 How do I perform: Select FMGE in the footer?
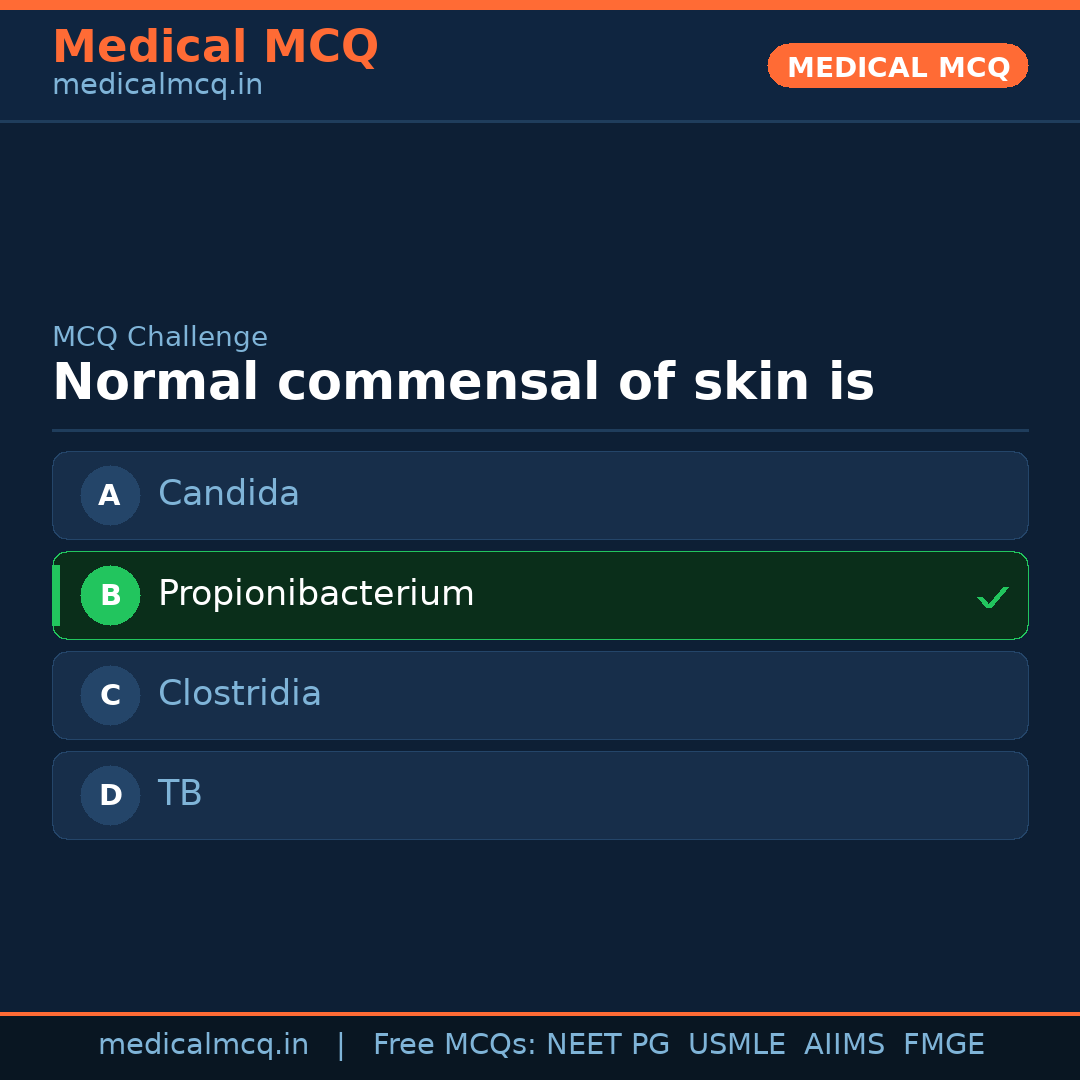pos(943,1045)
